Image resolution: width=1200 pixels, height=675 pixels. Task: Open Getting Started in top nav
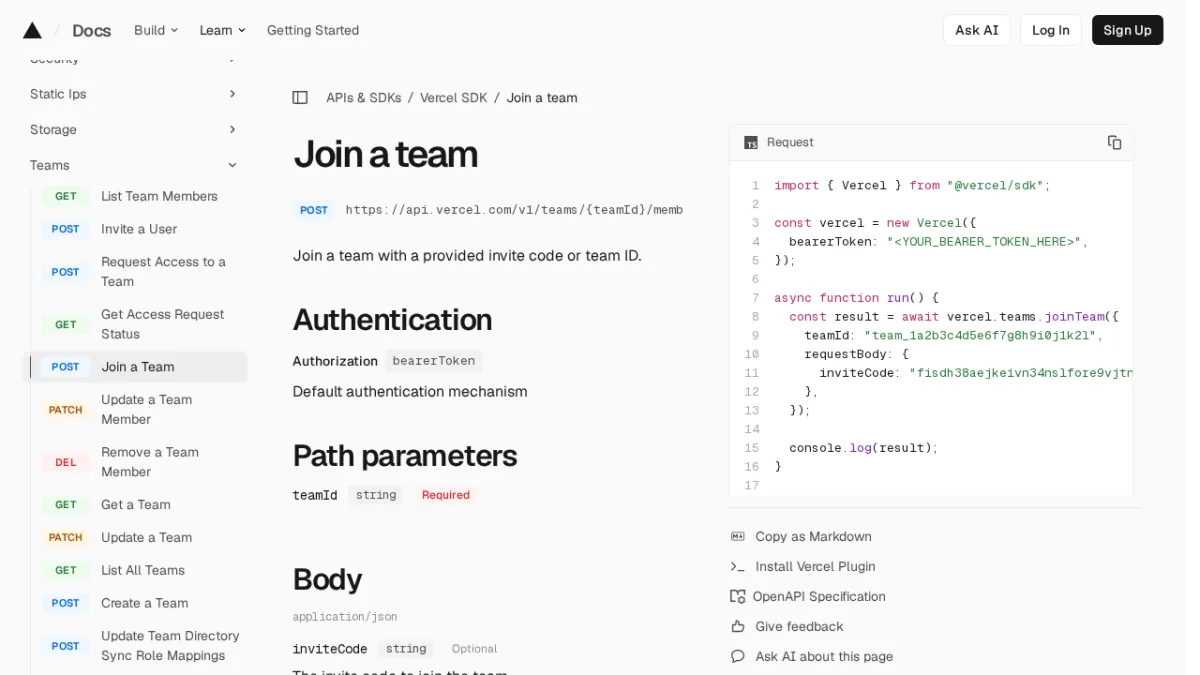click(313, 30)
